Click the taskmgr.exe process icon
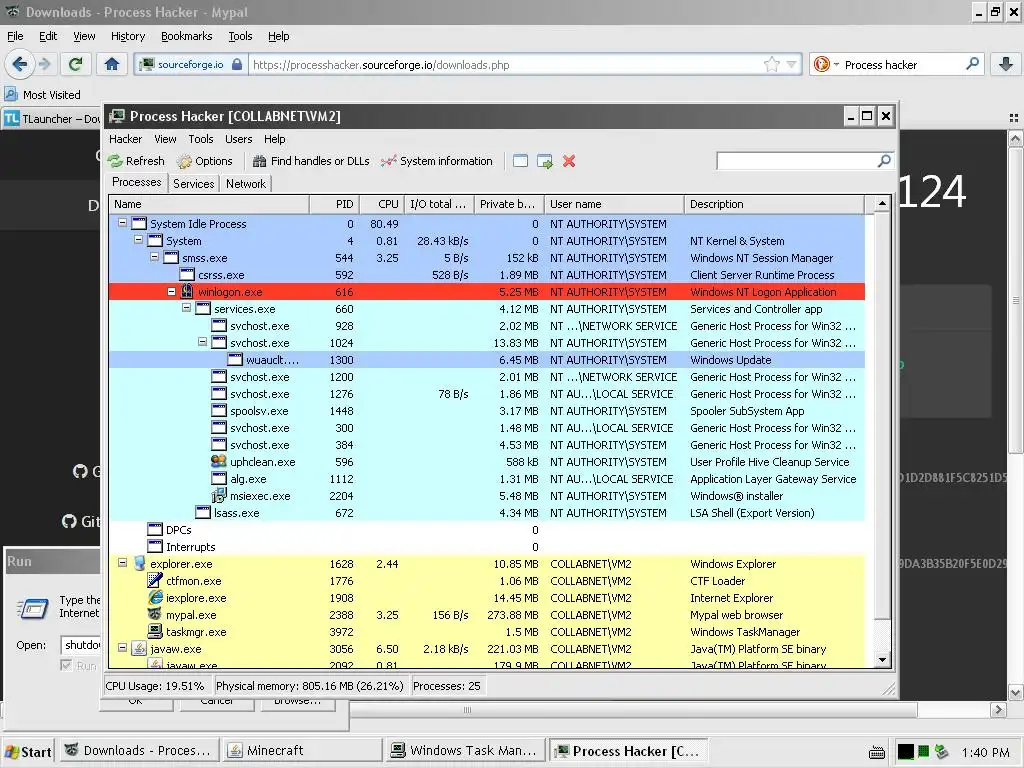The width and height of the screenshot is (1024, 768). click(x=155, y=631)
